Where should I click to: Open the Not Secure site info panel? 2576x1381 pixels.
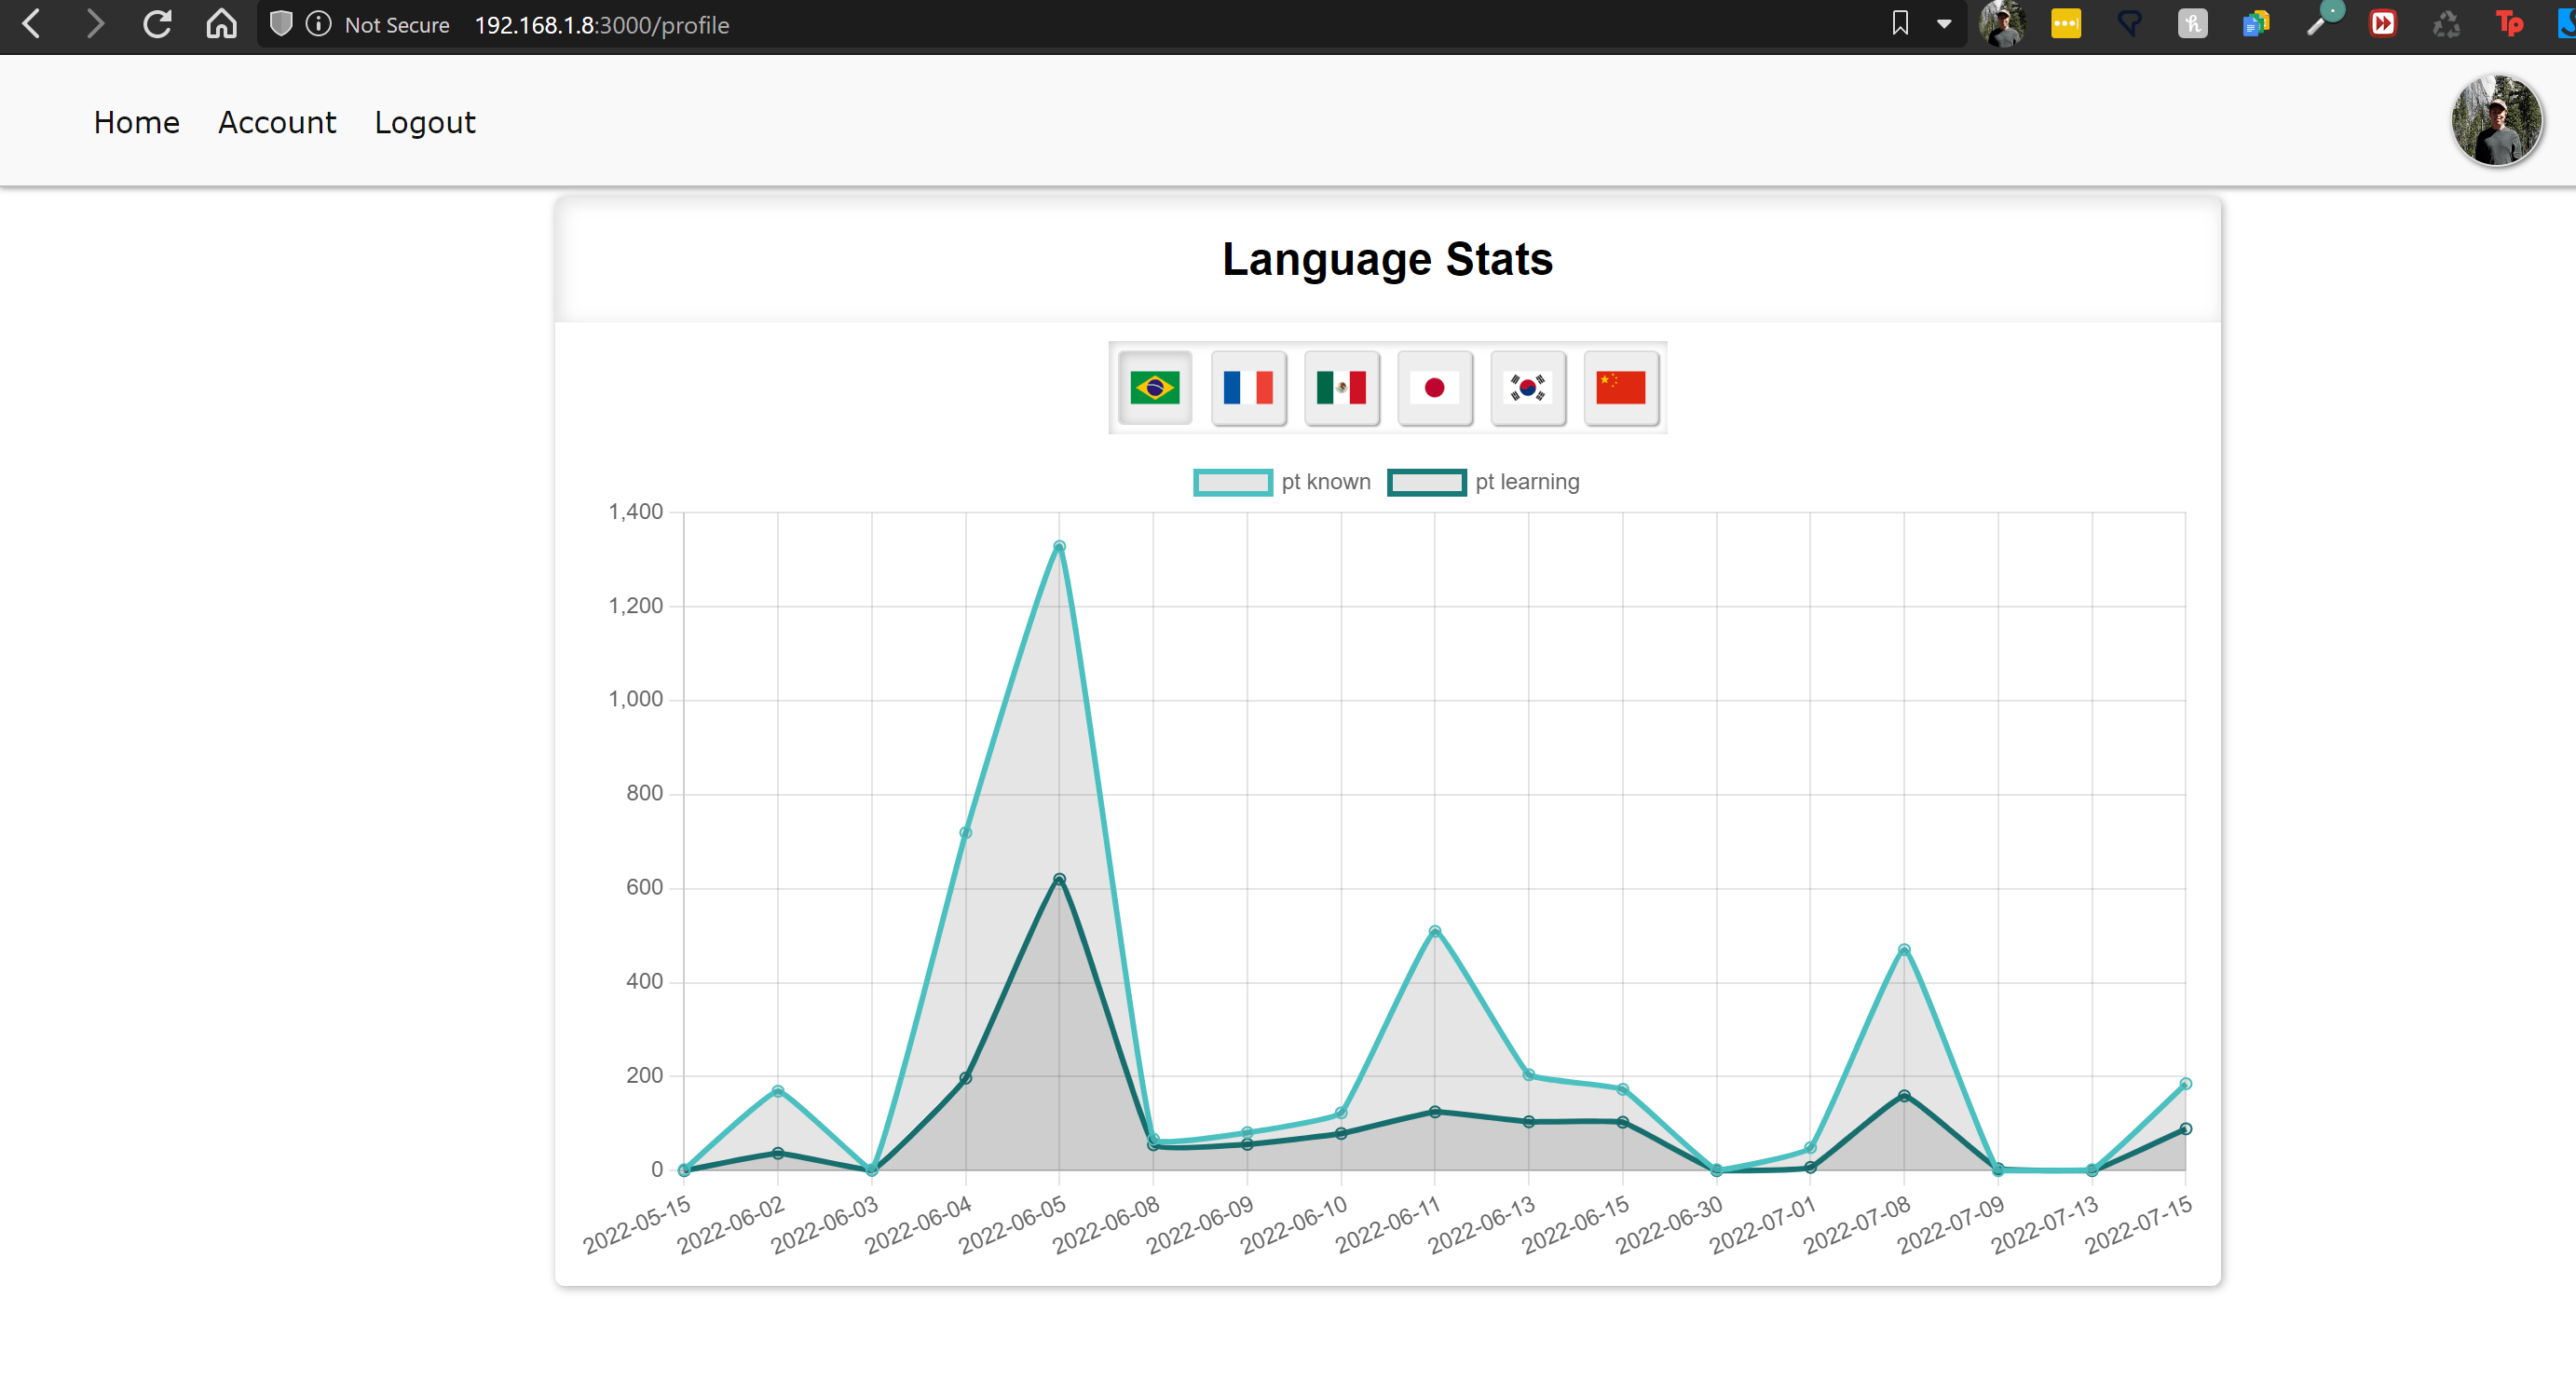click(x=318, y=24)
